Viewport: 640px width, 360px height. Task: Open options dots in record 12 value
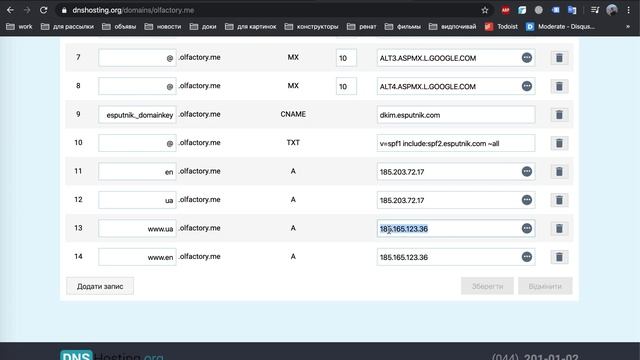527,200
